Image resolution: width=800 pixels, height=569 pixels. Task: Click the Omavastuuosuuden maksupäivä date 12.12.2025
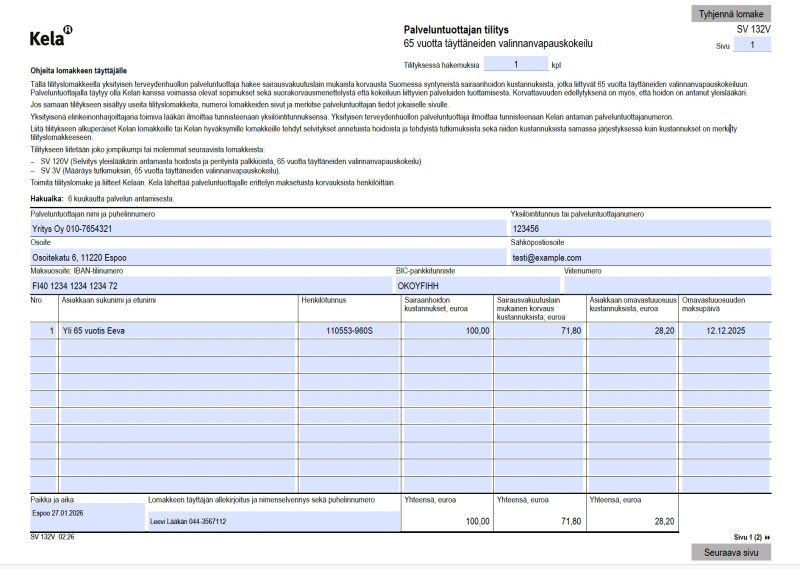click(725, 330)
